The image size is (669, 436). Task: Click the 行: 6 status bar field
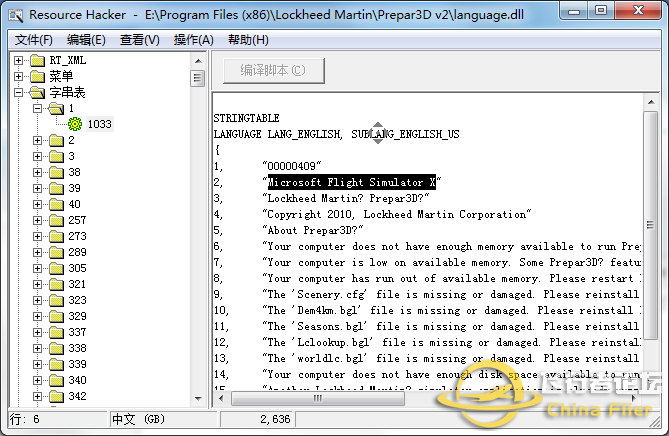58,419
